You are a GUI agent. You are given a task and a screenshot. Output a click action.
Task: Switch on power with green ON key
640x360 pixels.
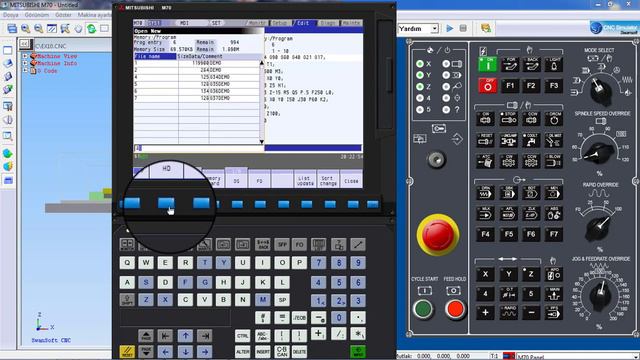tap(487, 64)
